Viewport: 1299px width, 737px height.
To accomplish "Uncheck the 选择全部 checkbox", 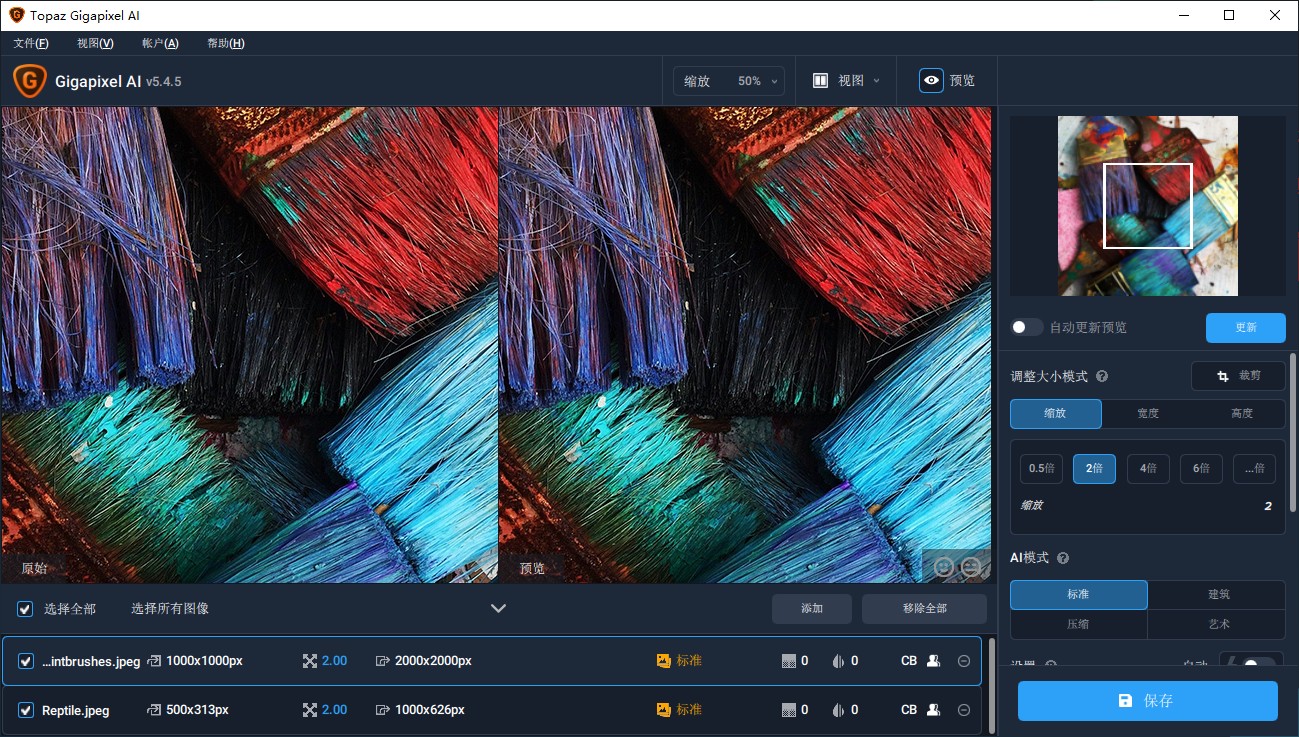I will [x=23, y=608].
